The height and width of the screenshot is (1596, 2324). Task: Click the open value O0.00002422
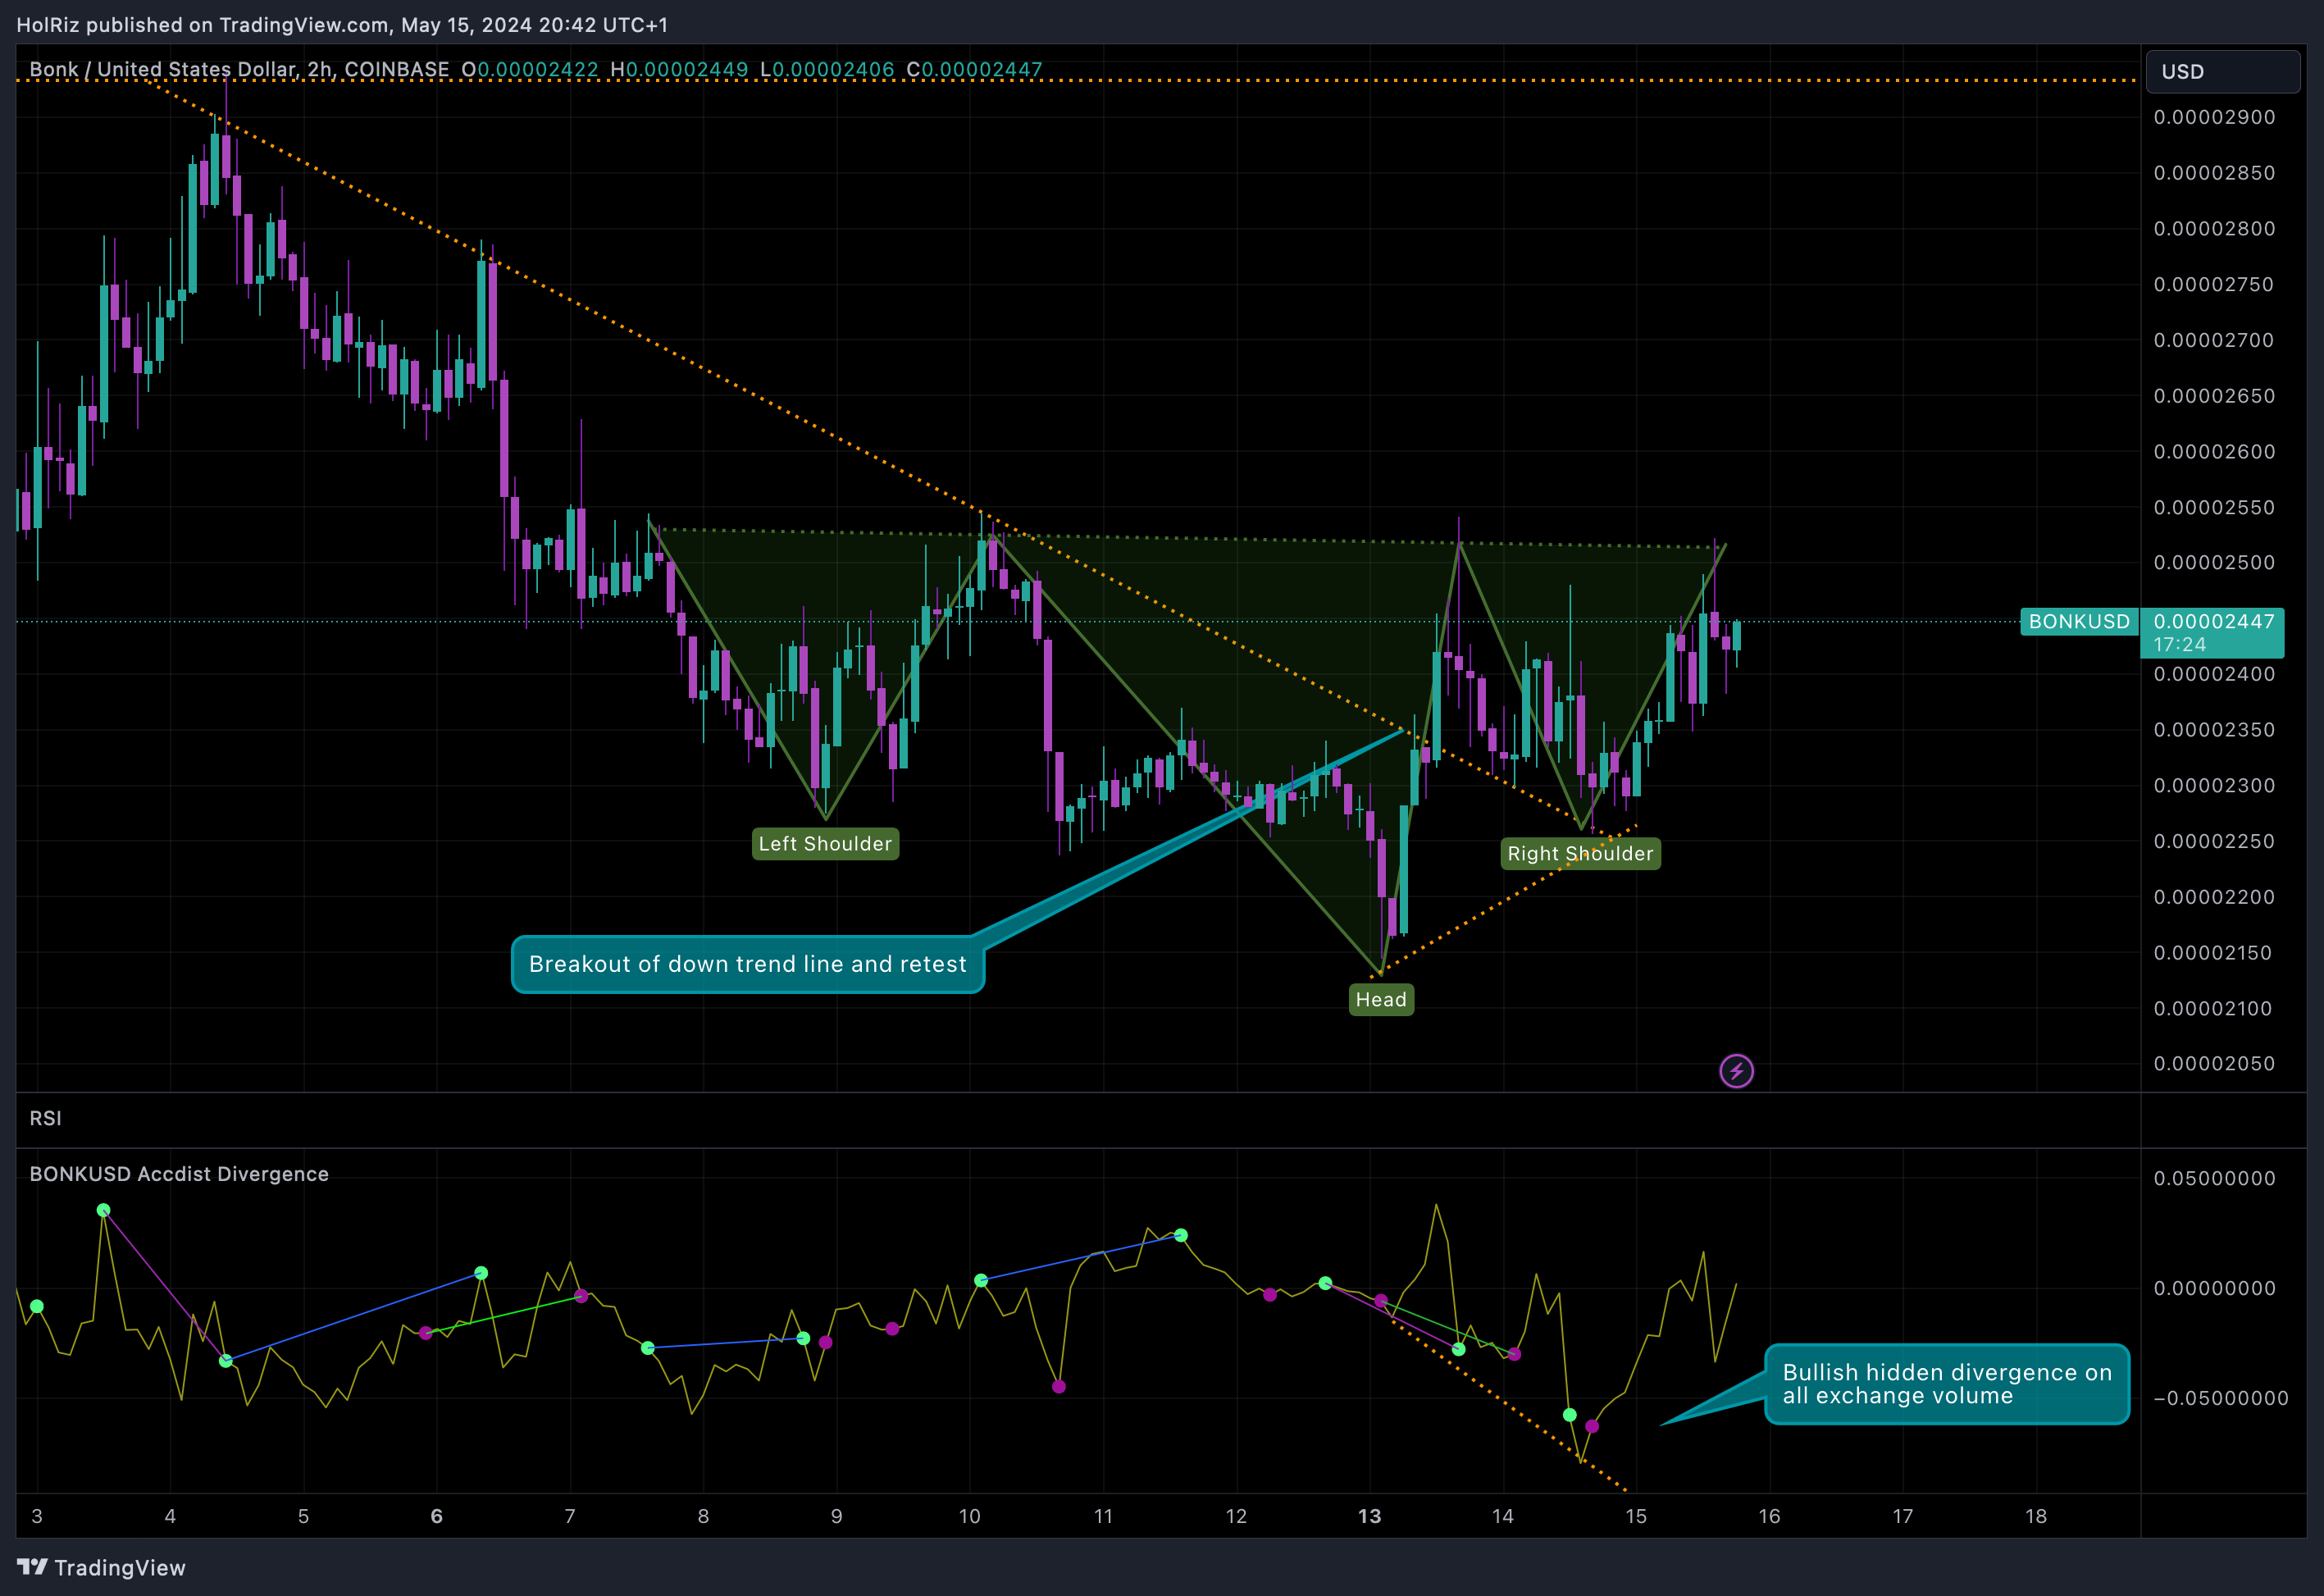point(530,69)
